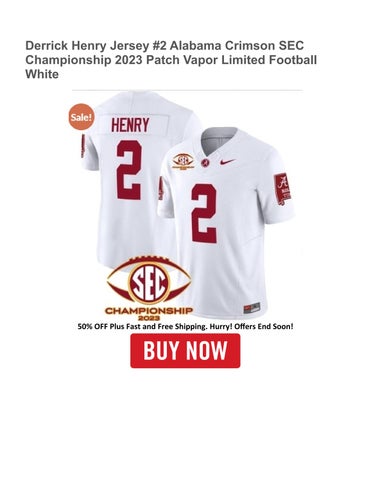Click the product title heading text
Screen dimensions: 371x480
tap(171, 60)
